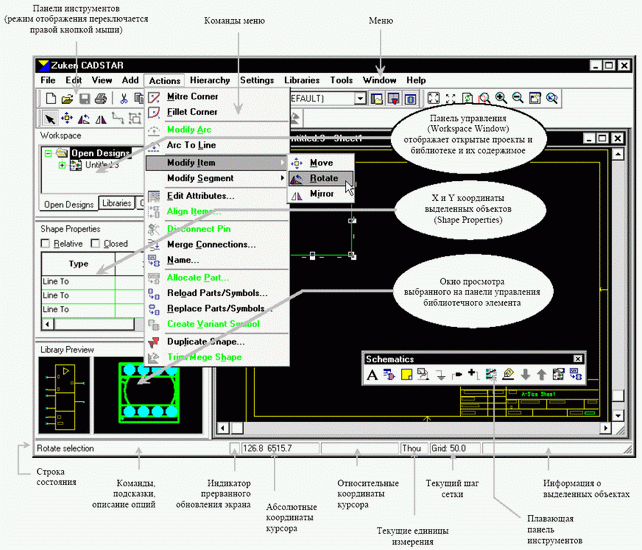Click the world zoom magnifier icon
642x550 pixels.
[552, 98]
